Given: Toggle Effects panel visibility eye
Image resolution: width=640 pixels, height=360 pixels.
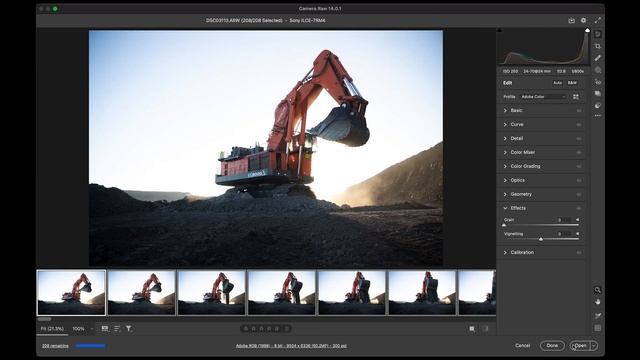Looking at the screenshot, I should (579, 208).
